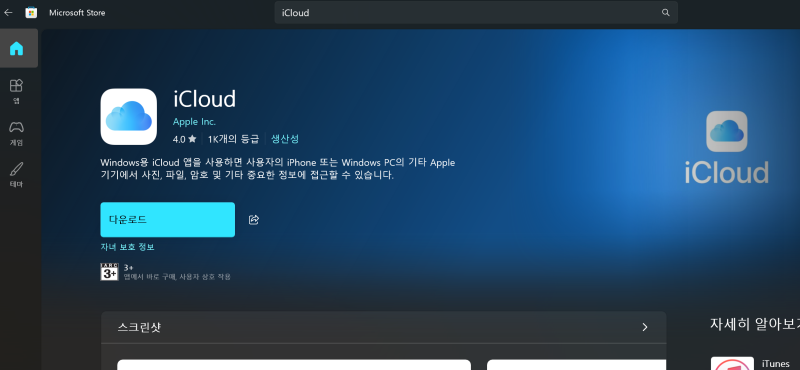Click the 4.0 star rating
The width and height of the screenshot is (800, 370).
pos(184,139)
